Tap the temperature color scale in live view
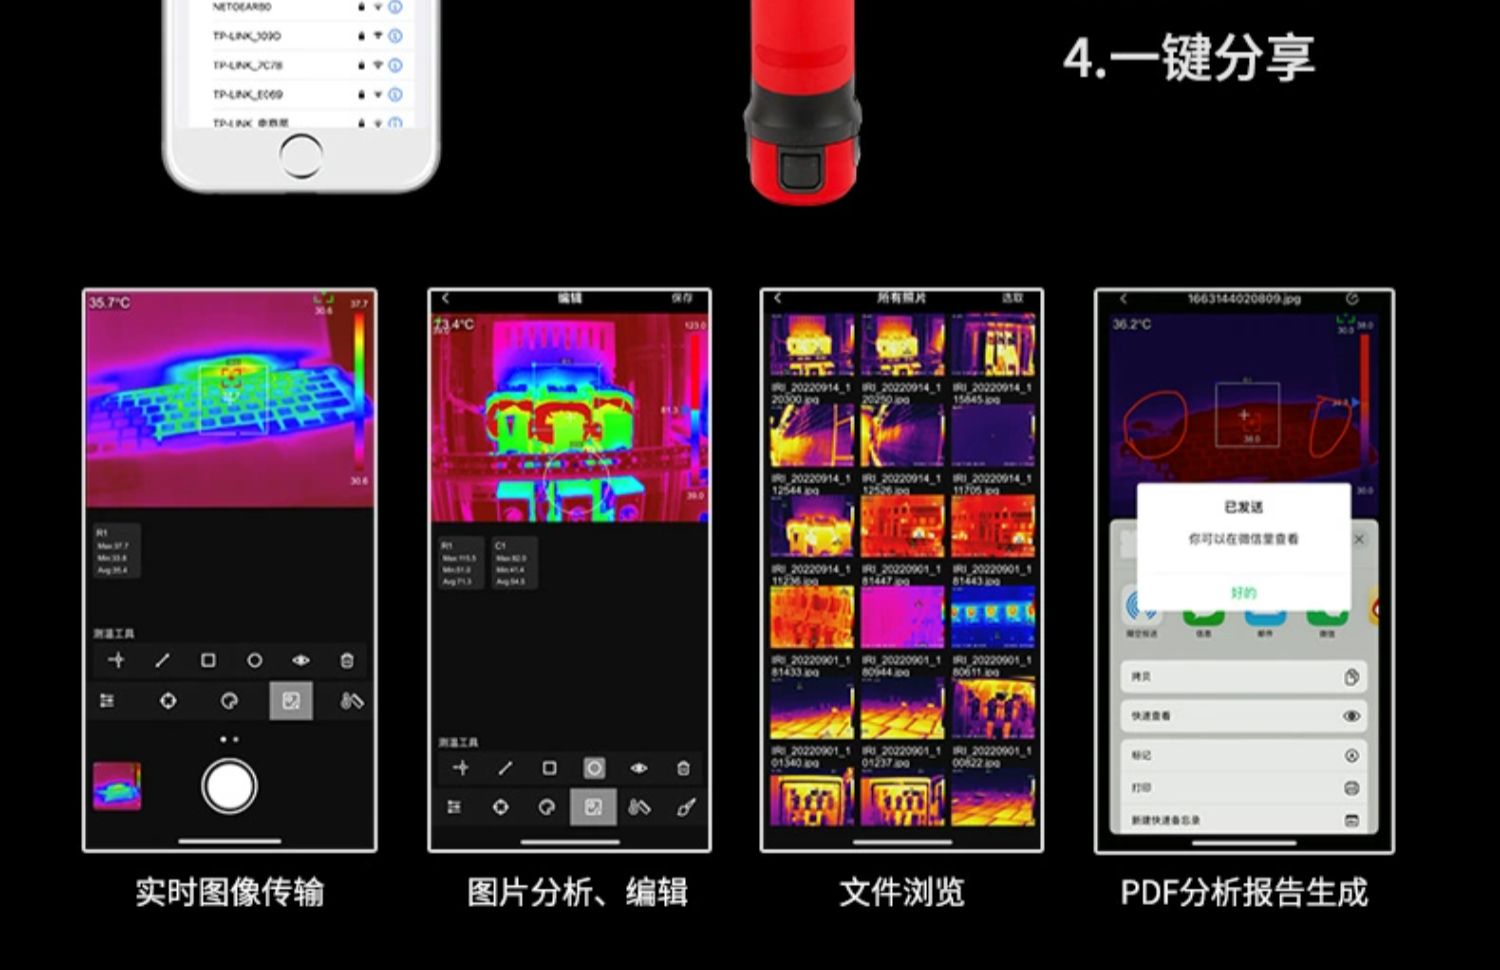This screenshot has height=970, width=1500. 359,392
